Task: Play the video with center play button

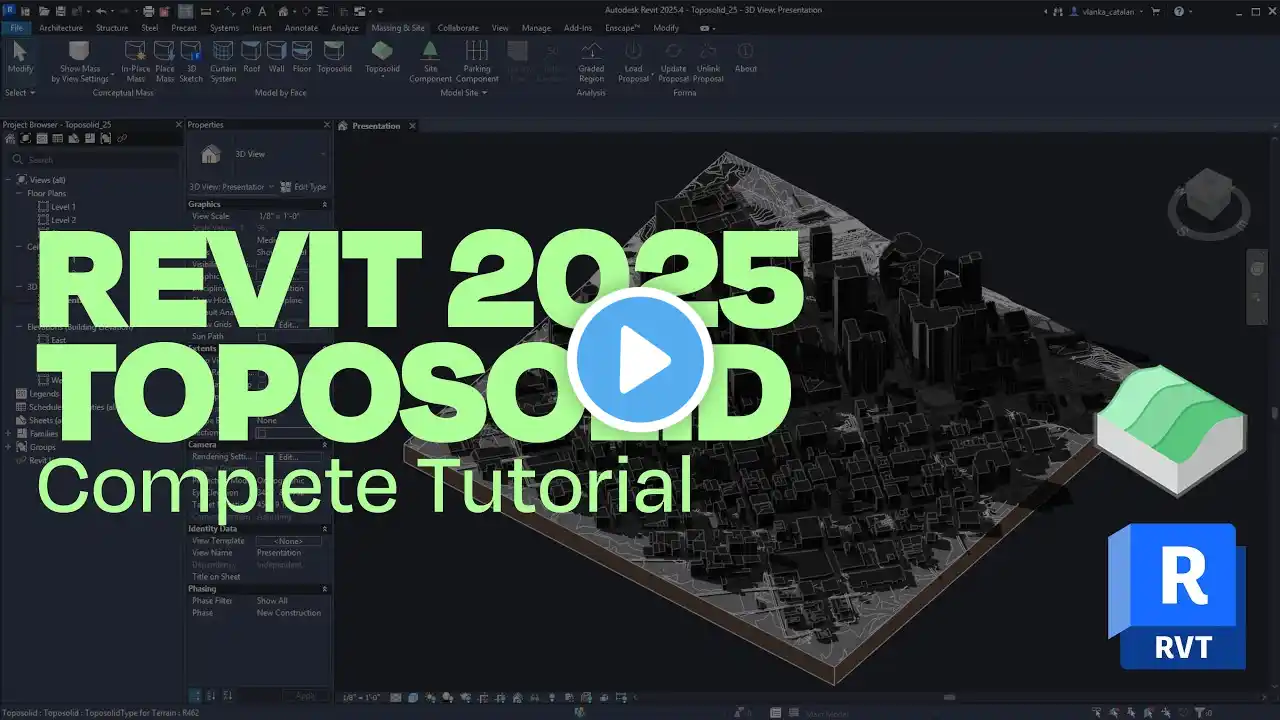Action: point(640,360)
